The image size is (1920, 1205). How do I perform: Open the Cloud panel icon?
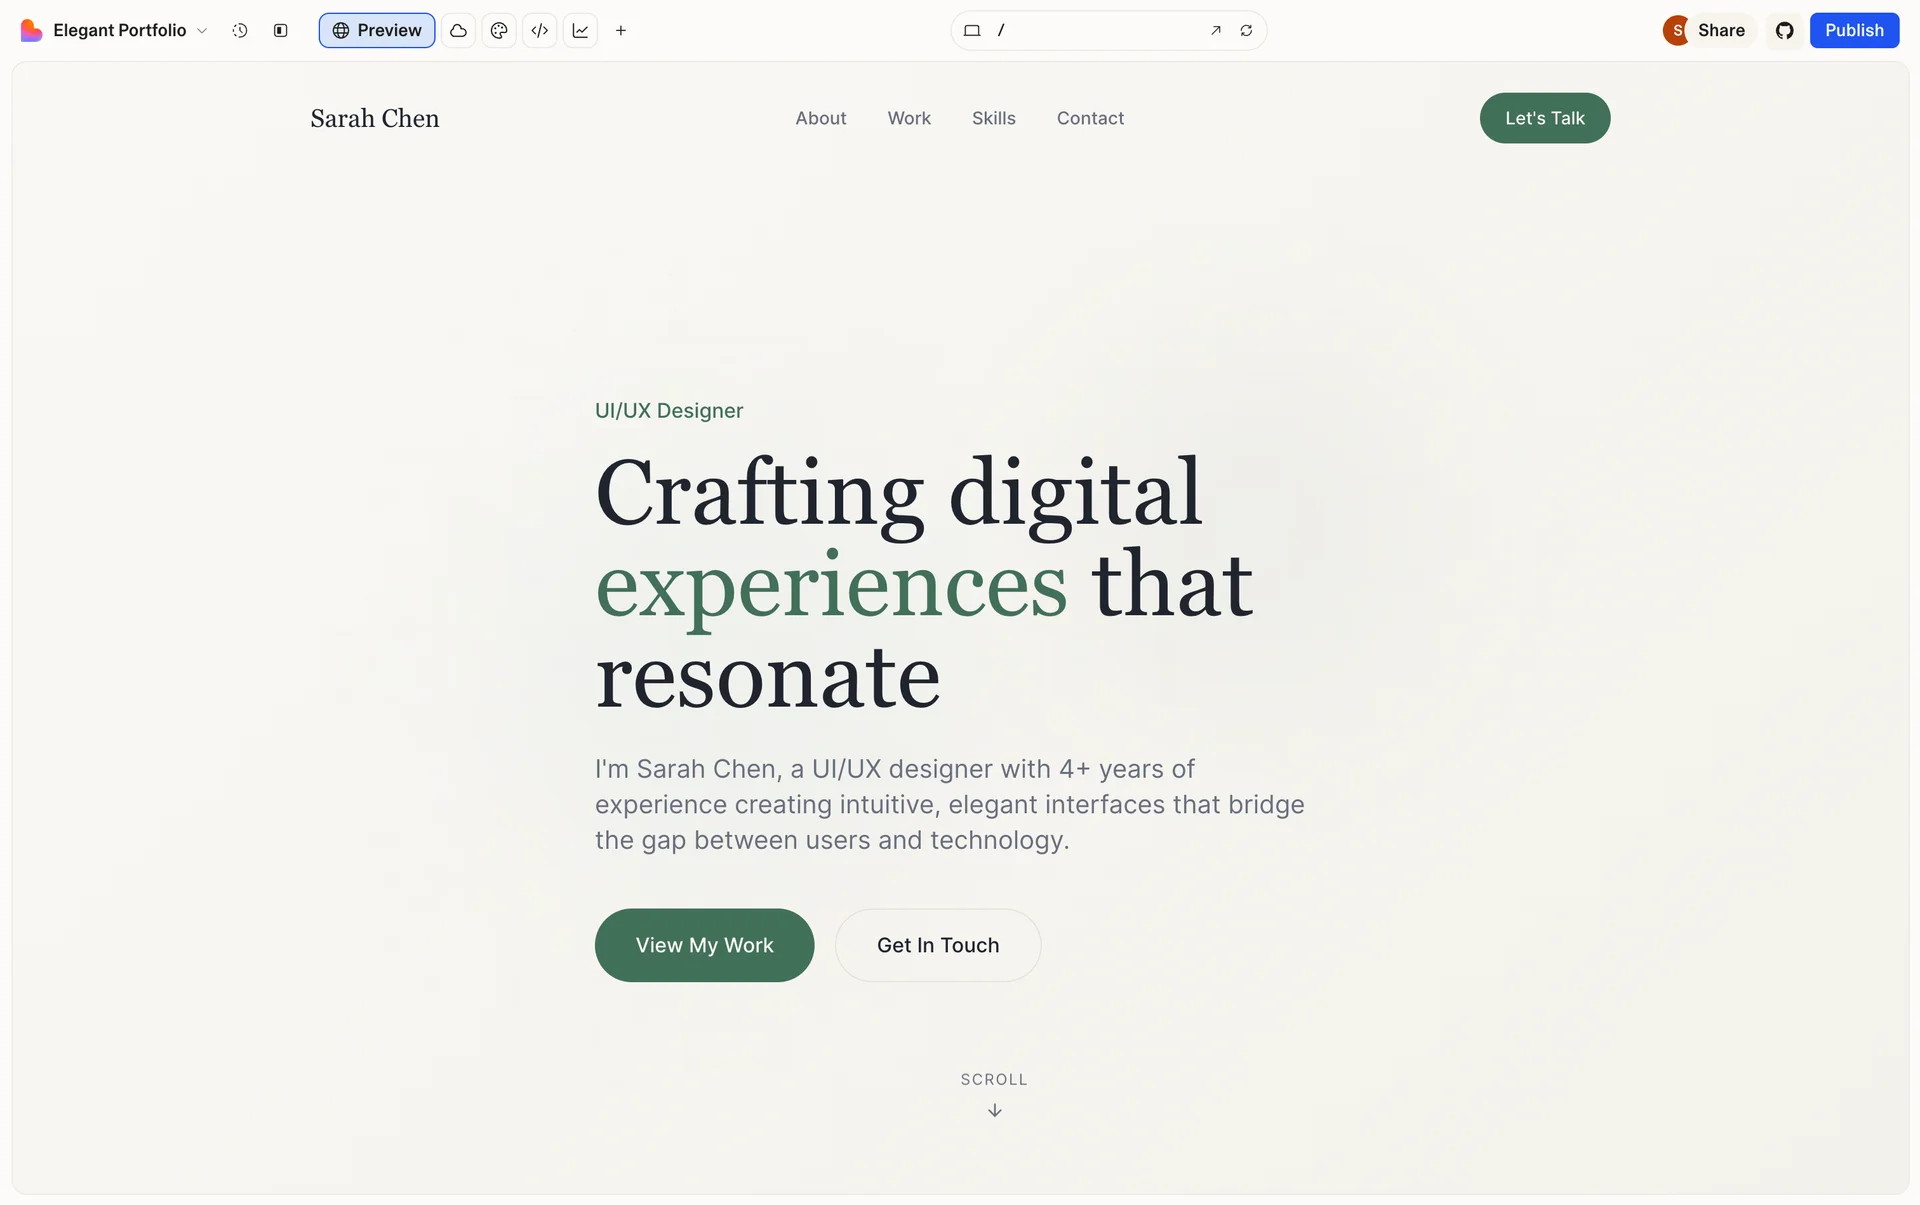(x=458, y=31)
